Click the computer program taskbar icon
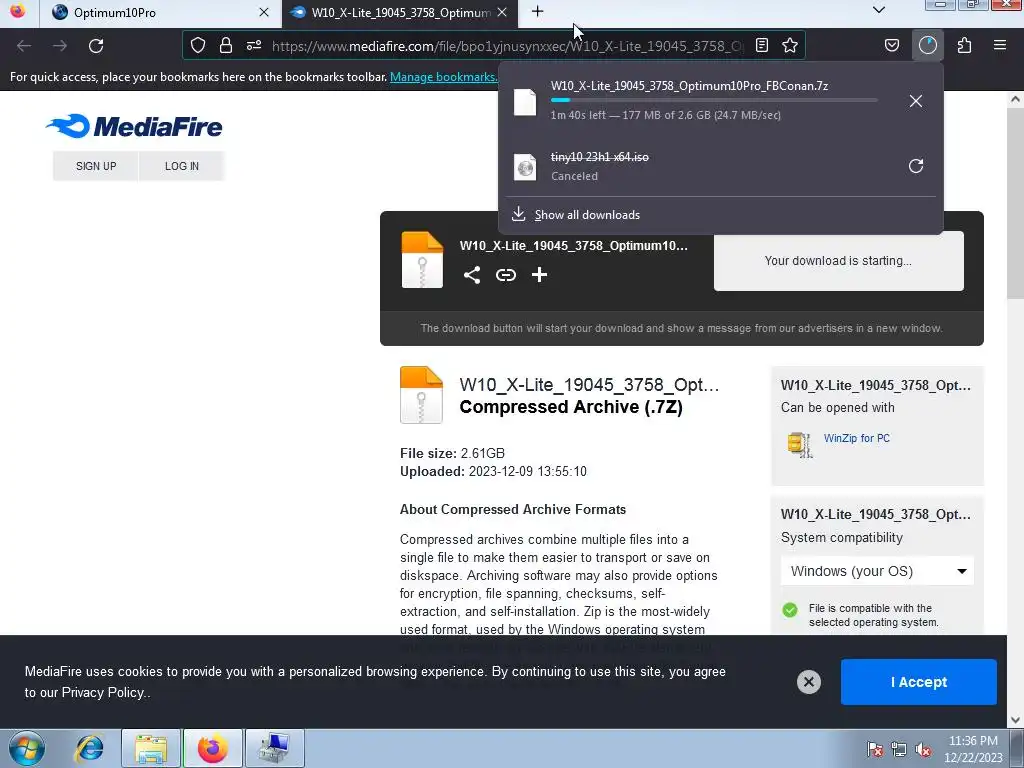Image resolution: width=1024 pixels, height=768 pixels. click(274, 748)
